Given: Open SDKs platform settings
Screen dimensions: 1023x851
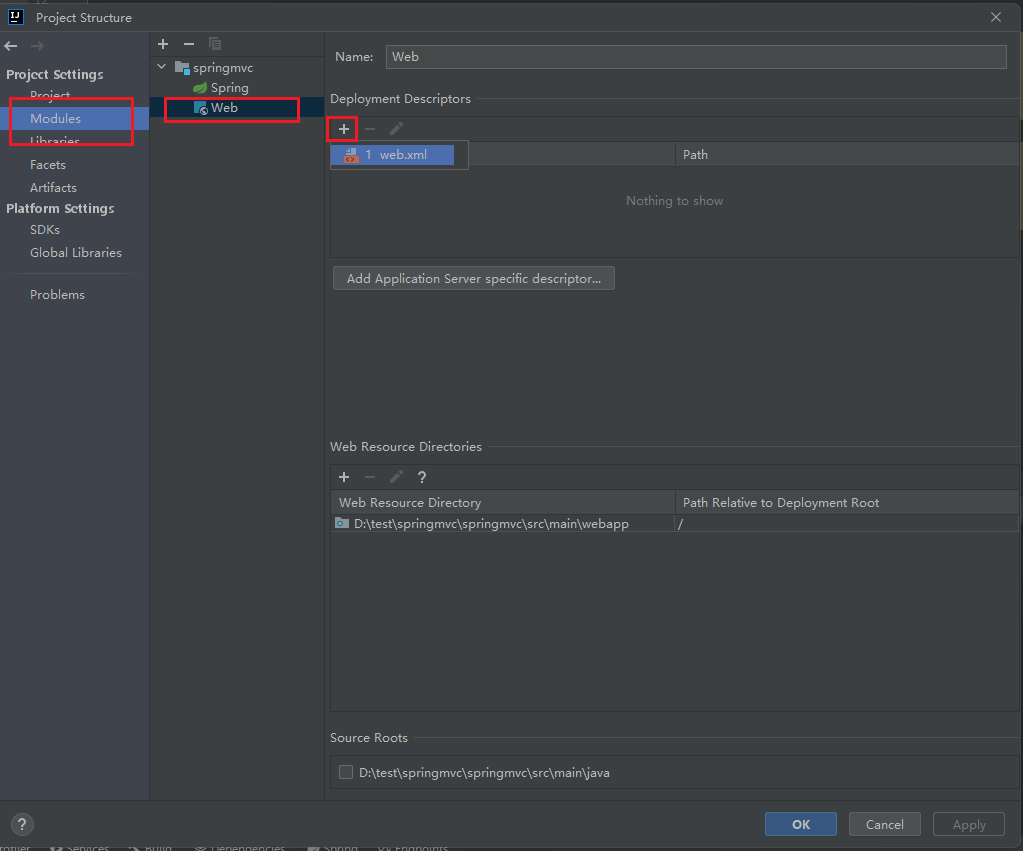Looking at the screenshot, I should [45, 230].
